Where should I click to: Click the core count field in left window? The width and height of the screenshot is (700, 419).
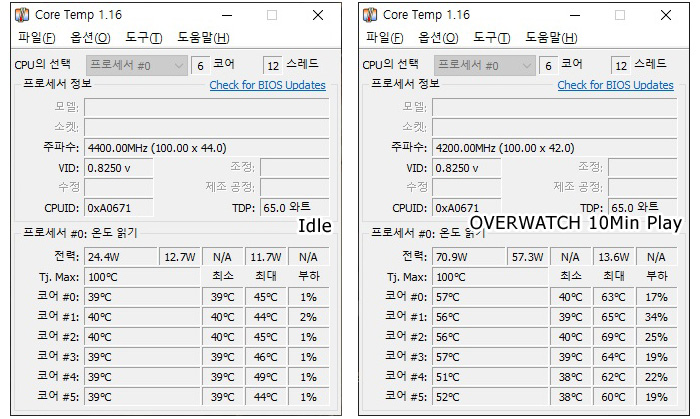pyautogui.click(x=200, y=66)
